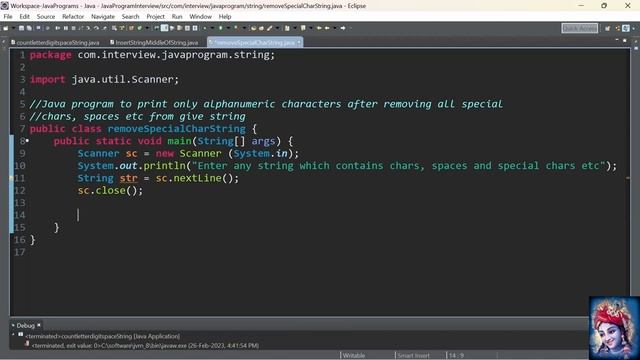Open the Window menu
Image resolution: width=640 pixels, height=360 pixels.
[x=200, y=17]
